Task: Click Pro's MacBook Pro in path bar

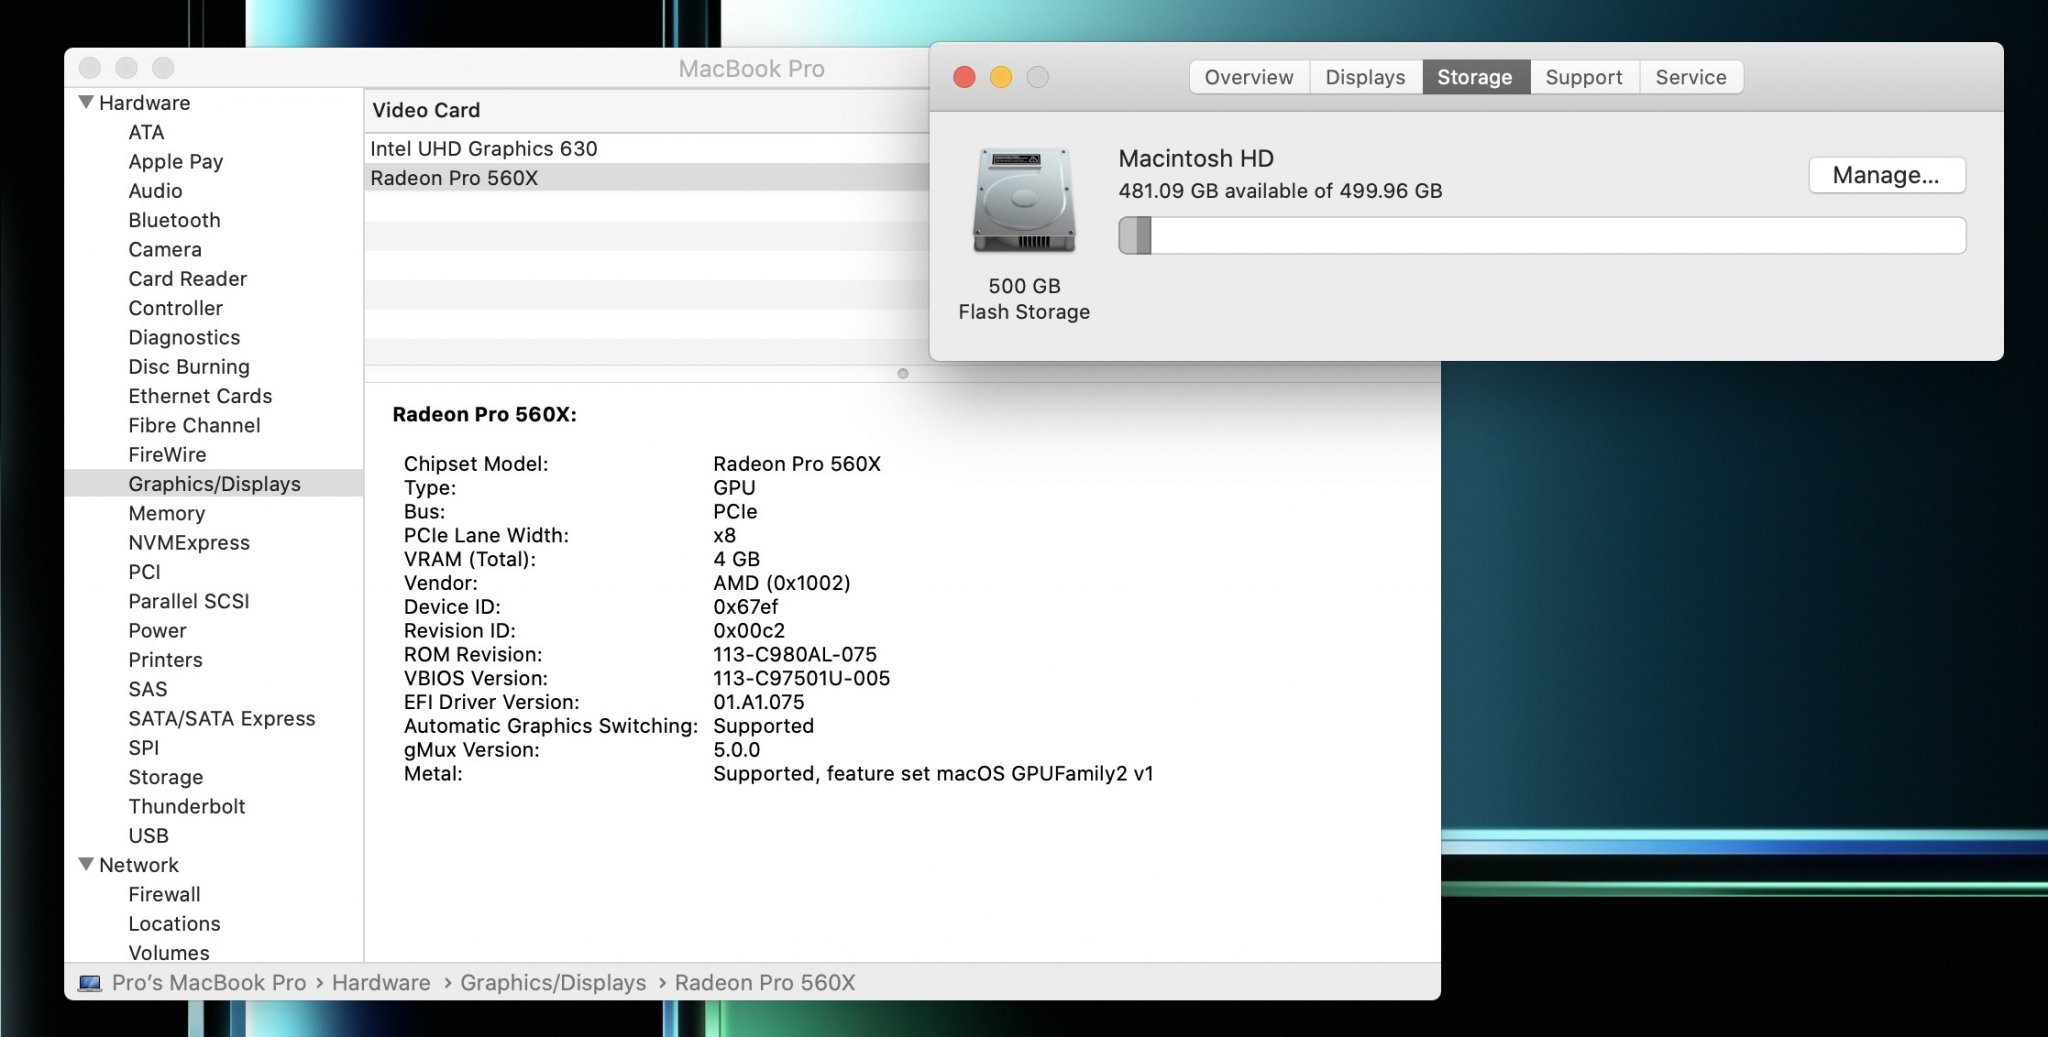Action: click(208, 983)
